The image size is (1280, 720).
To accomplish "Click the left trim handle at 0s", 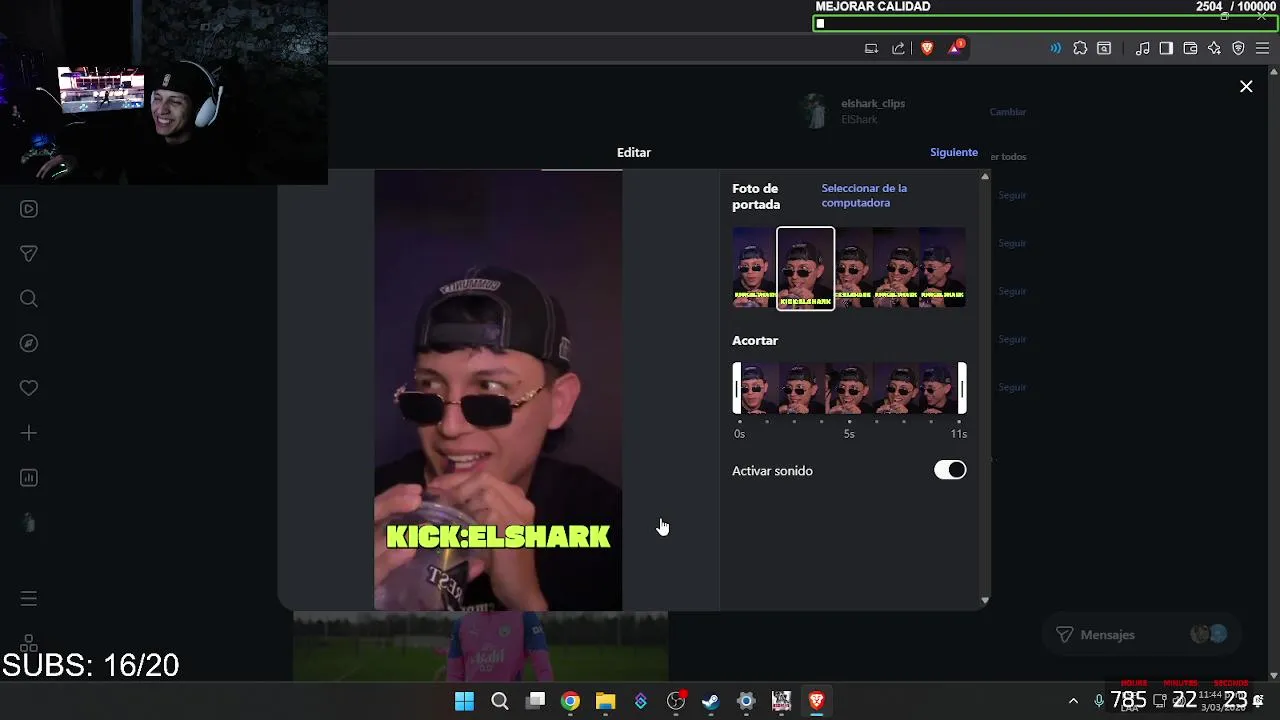I will [x=737, y=388].
